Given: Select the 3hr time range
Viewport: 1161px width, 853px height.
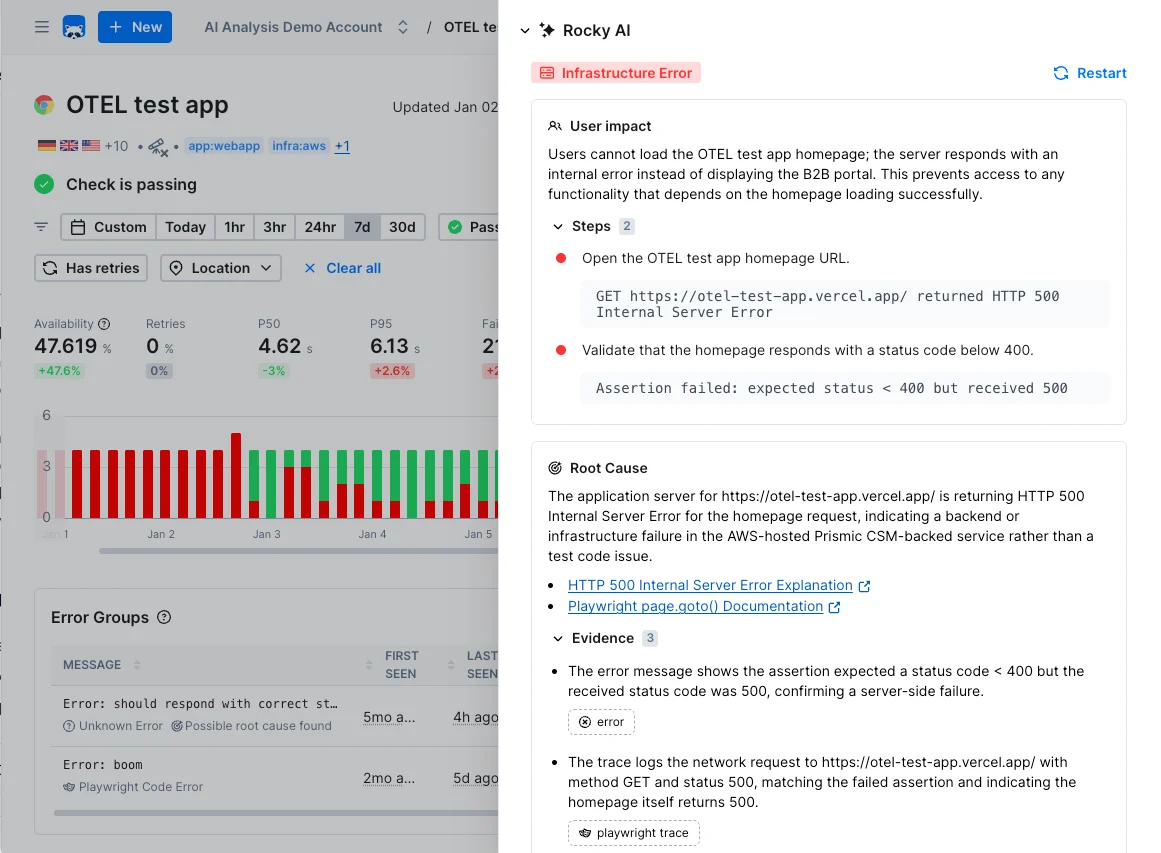Looking at the screenshot, I should tap(275, 227).
